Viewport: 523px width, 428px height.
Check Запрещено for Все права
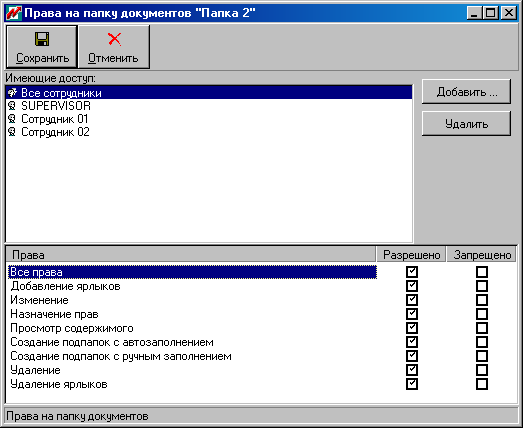(x=482, y=272)
